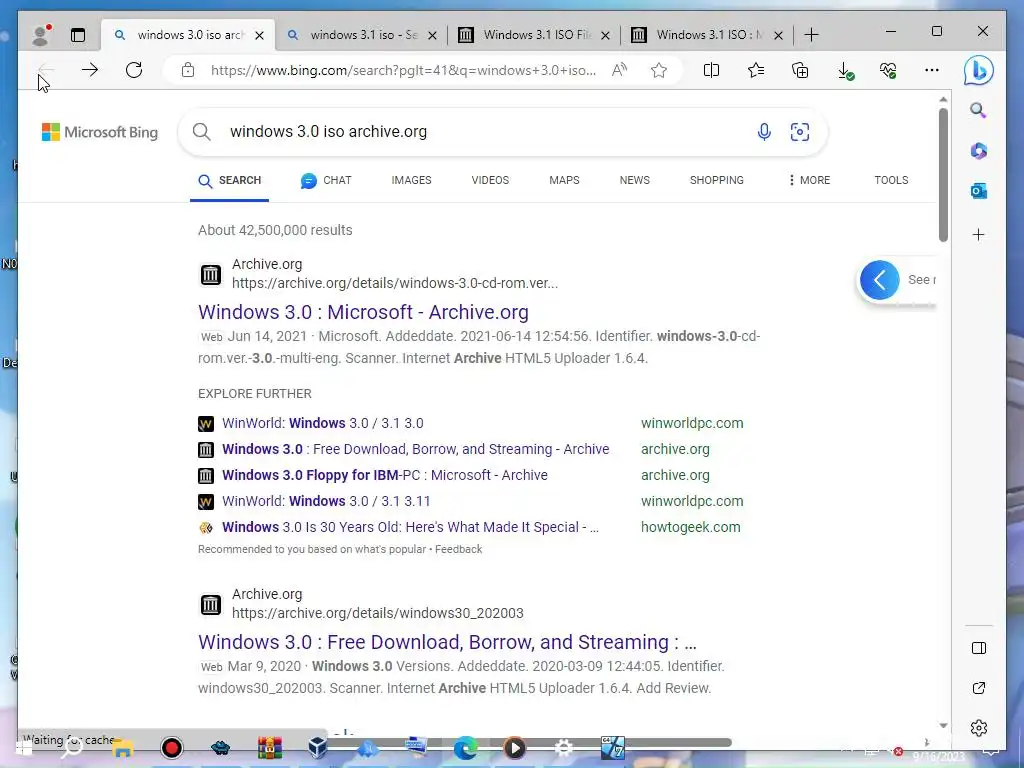Open VirtualBox from the taskbar
The width and height of the screenshot is (1024, 768).
[x=318, y=748]
